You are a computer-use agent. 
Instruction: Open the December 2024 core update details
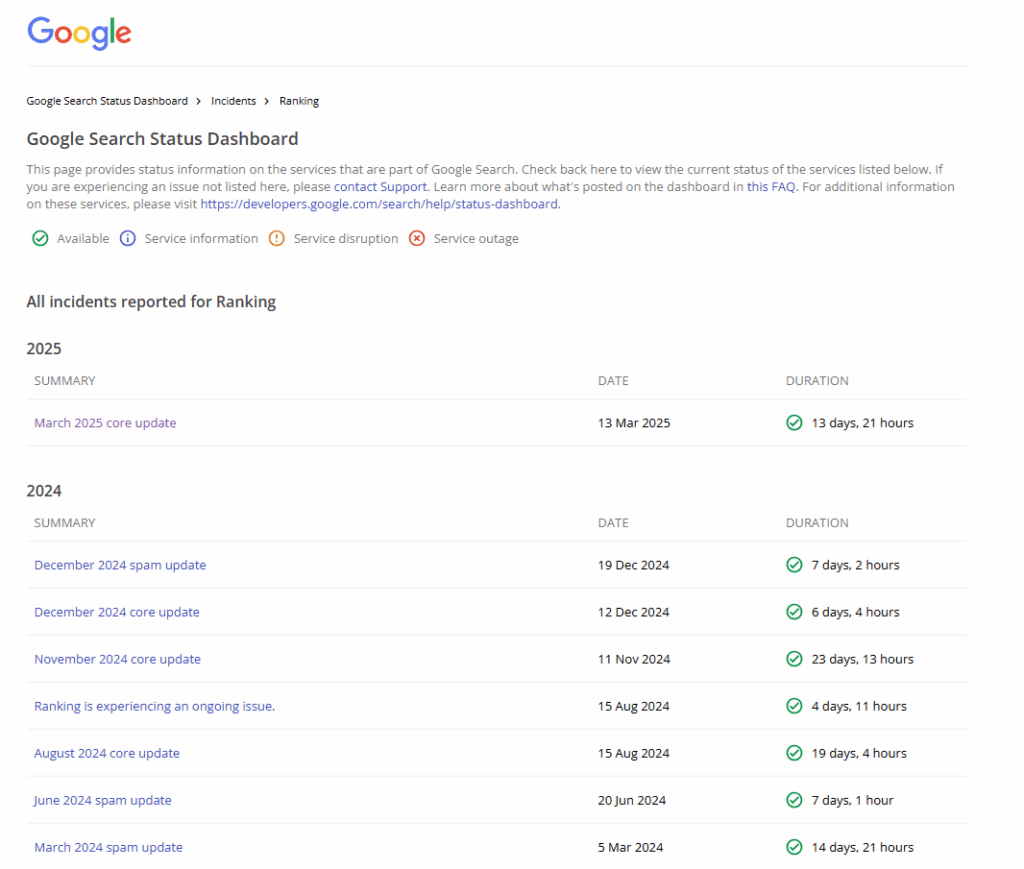coord(117,612)
